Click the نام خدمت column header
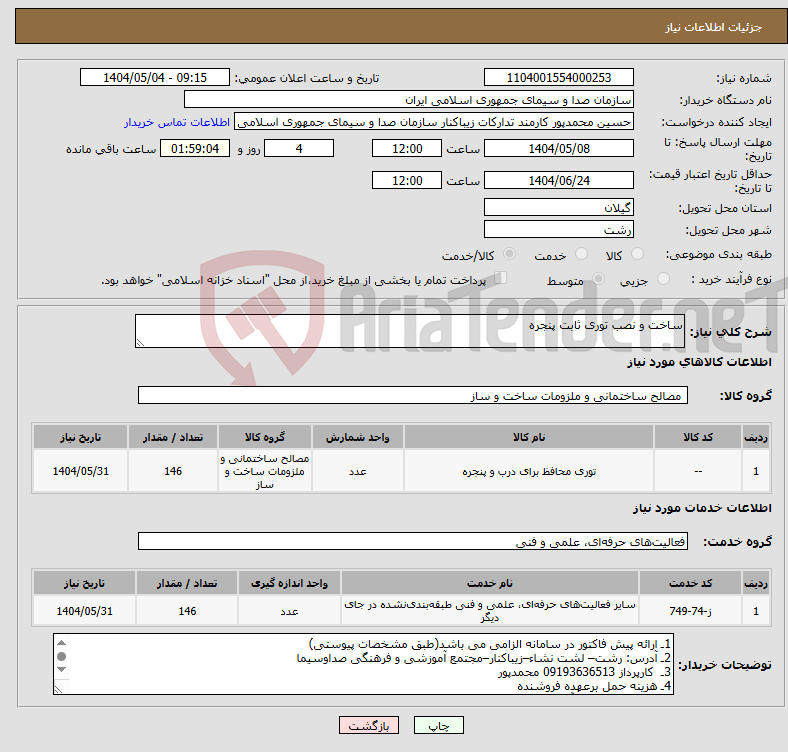This screenshot has width=788, height=752. (x=490, y=583)
